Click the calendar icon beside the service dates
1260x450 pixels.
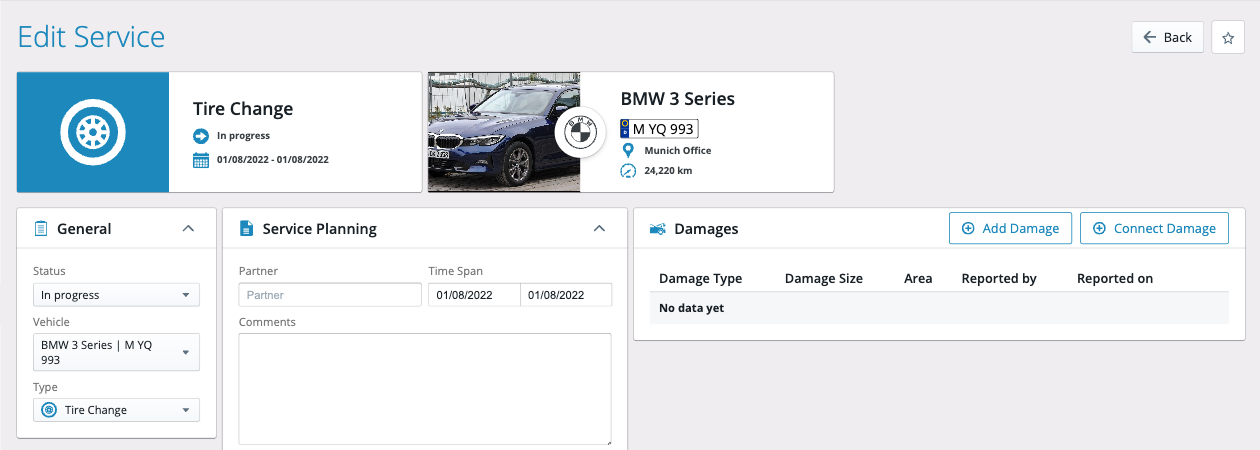point(200,159)
